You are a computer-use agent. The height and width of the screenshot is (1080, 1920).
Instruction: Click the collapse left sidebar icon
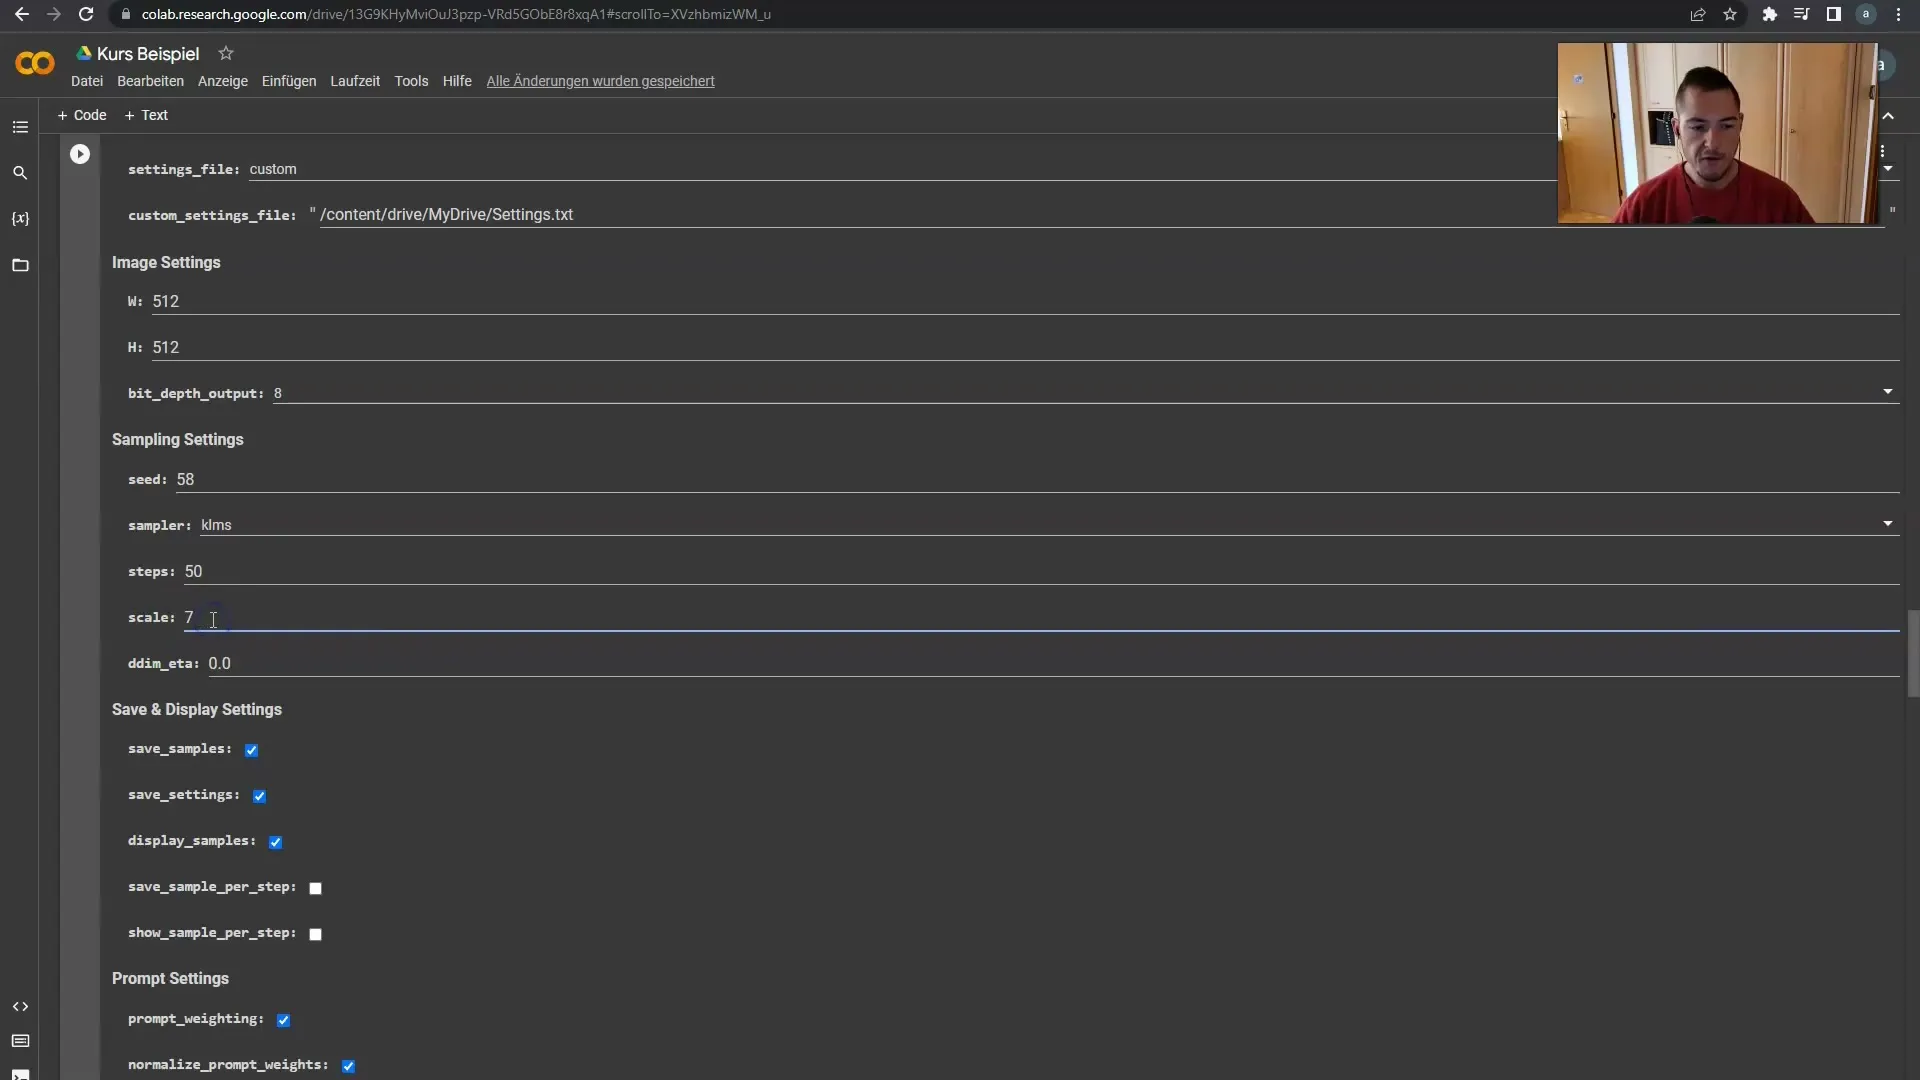pyautogui.click(x=20, y=125)
